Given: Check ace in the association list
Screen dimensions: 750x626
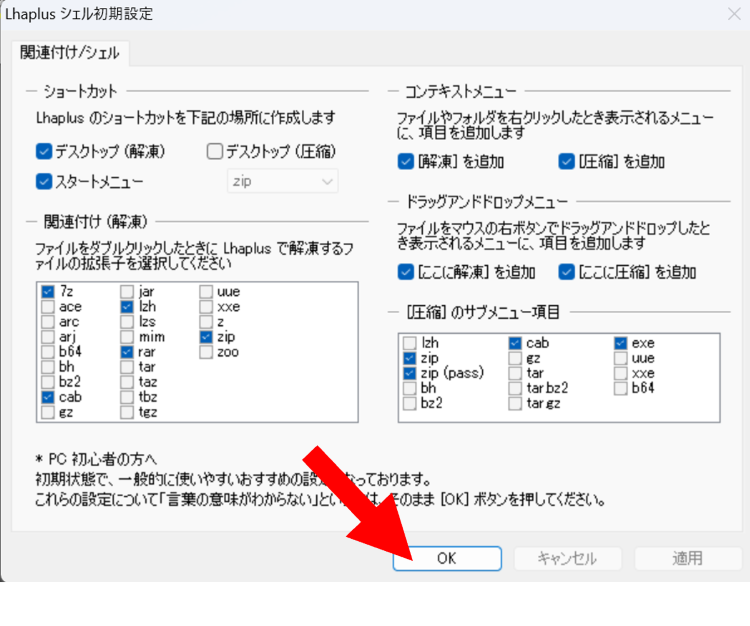Looking at the screenshot, I should 48,307.
